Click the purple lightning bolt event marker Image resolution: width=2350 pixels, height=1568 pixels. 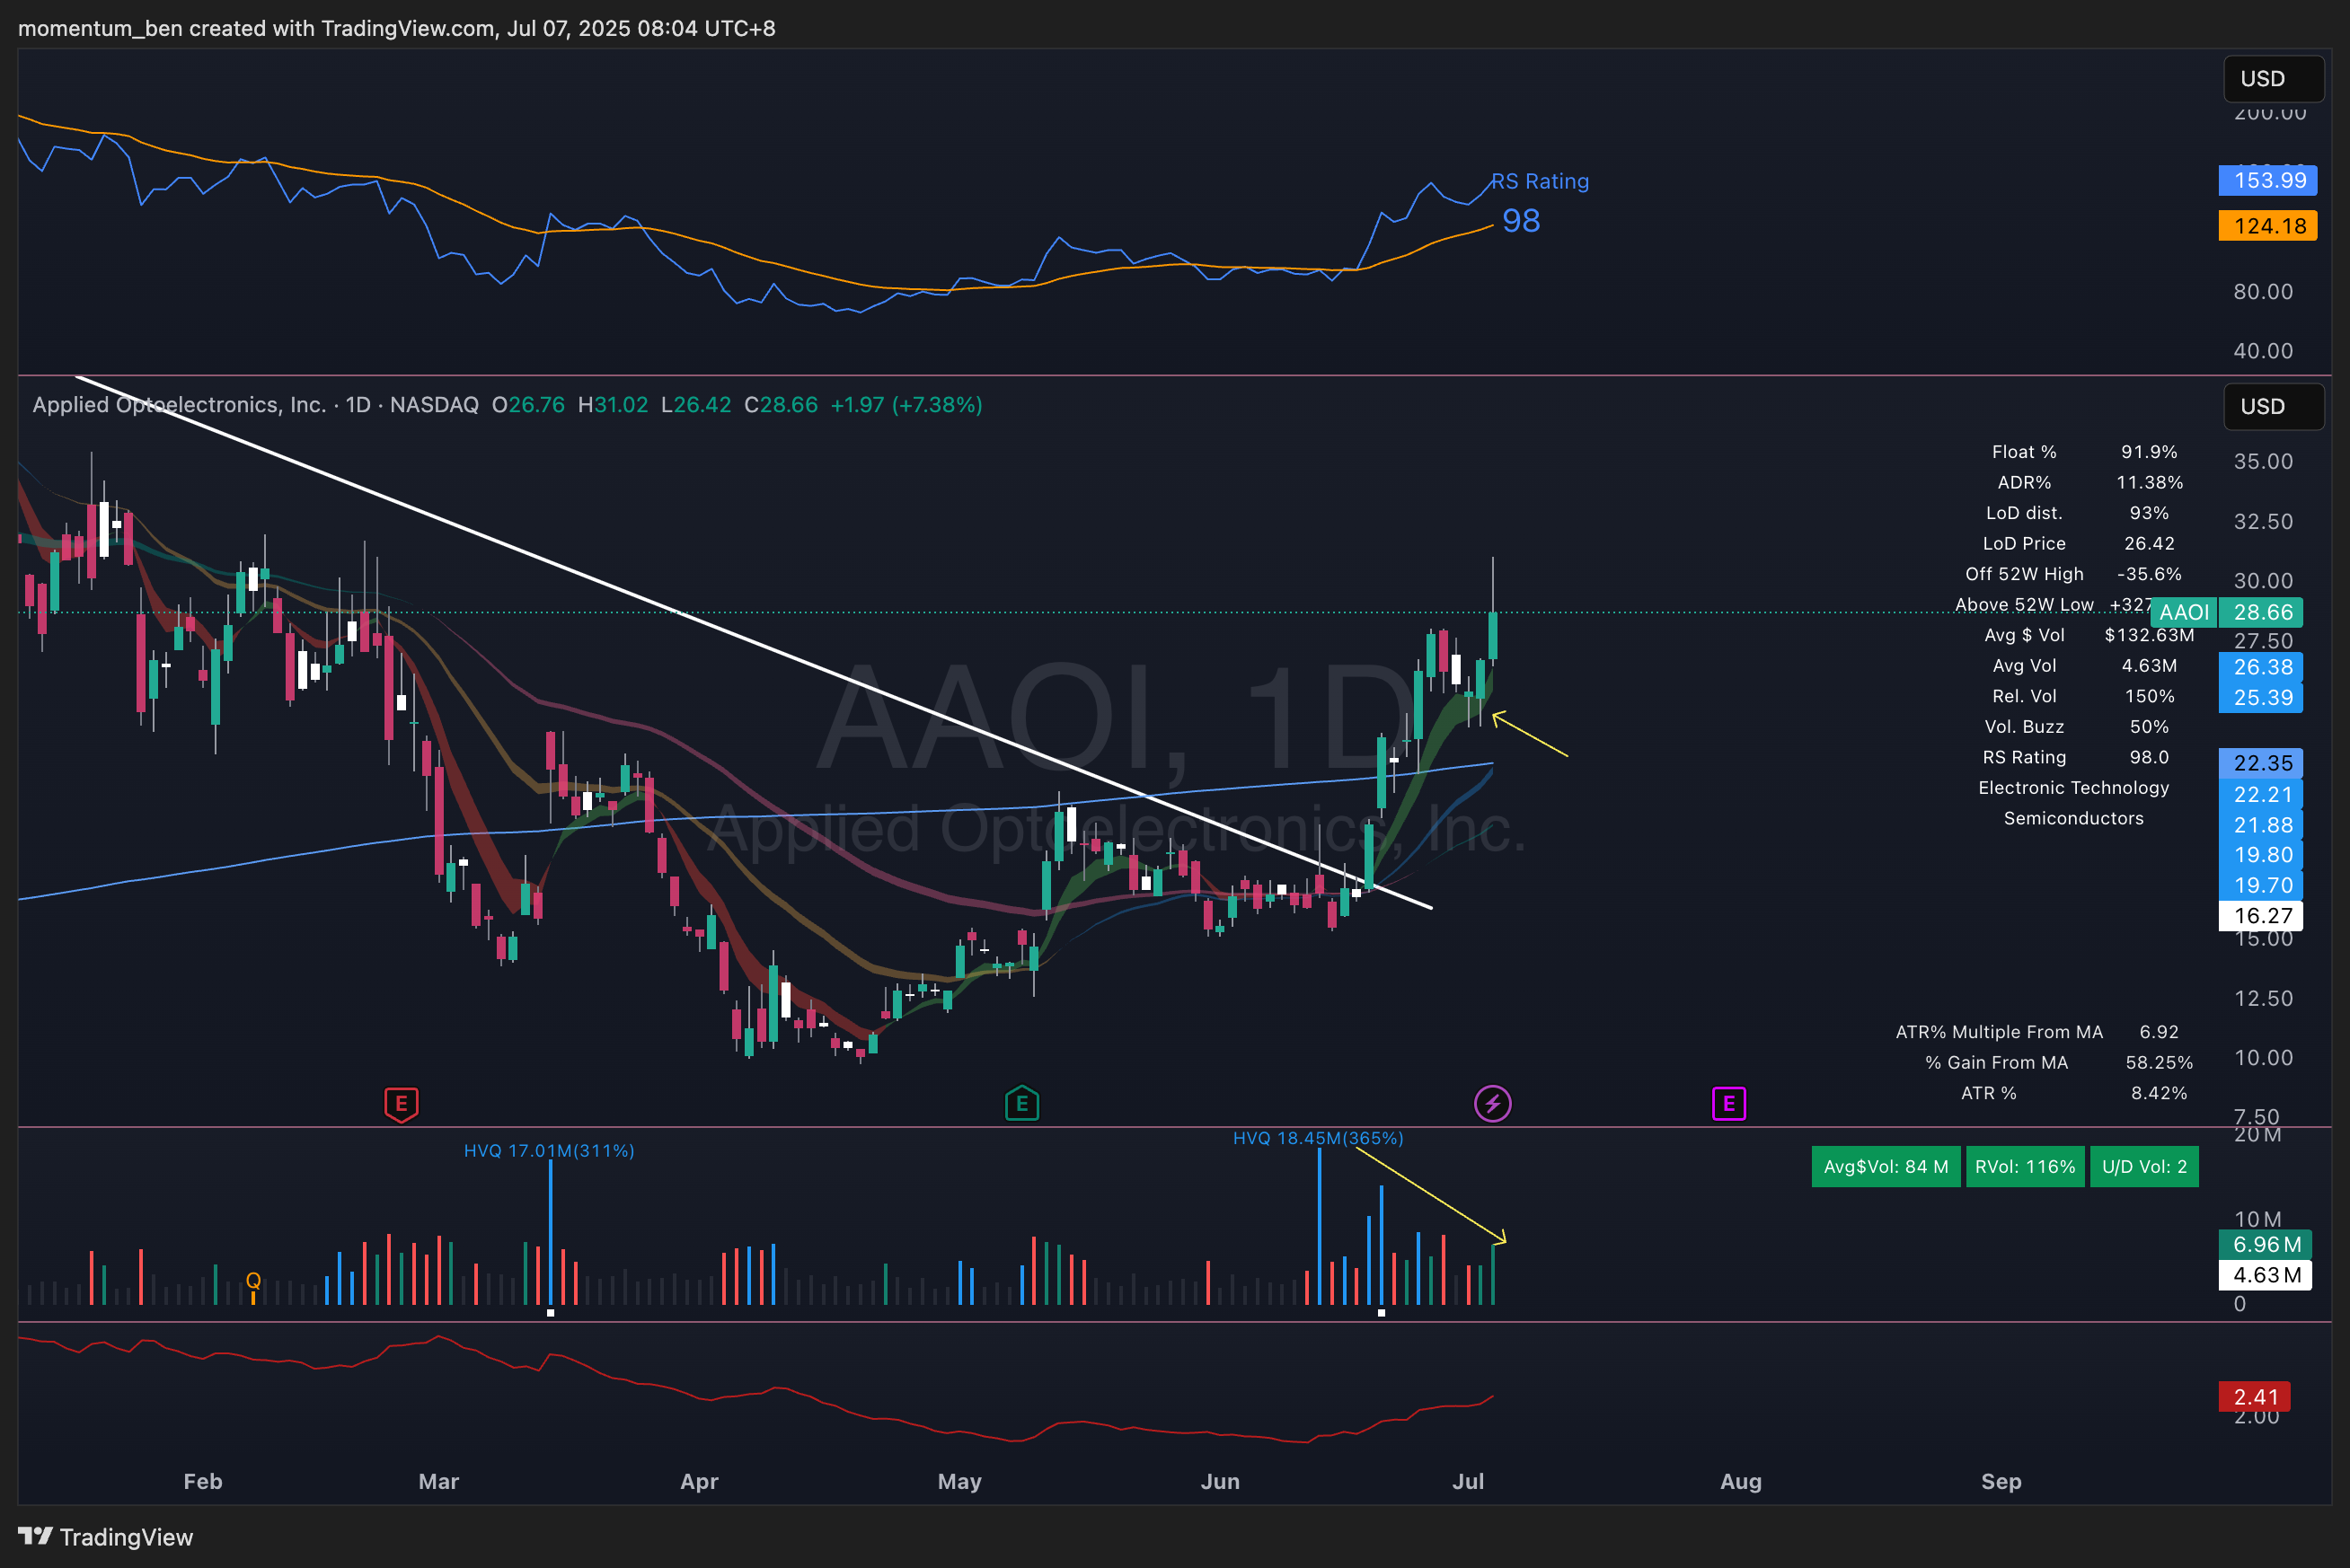pos(1492,1104)
